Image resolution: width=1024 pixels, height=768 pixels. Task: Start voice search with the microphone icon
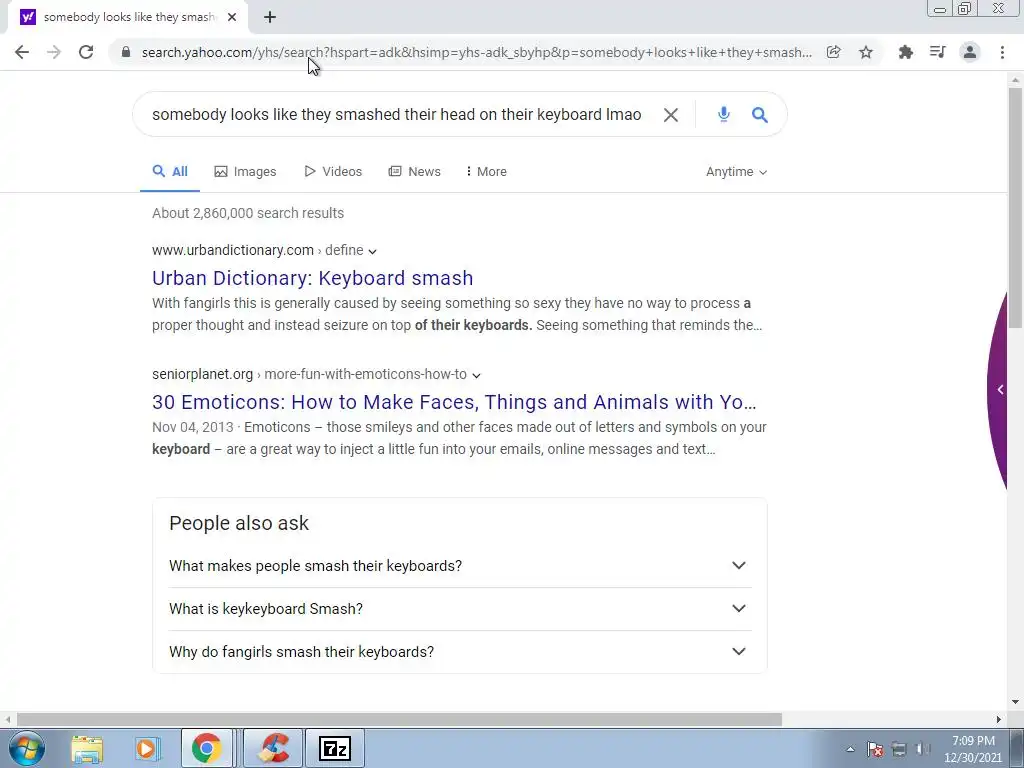(x=724, y=115)
